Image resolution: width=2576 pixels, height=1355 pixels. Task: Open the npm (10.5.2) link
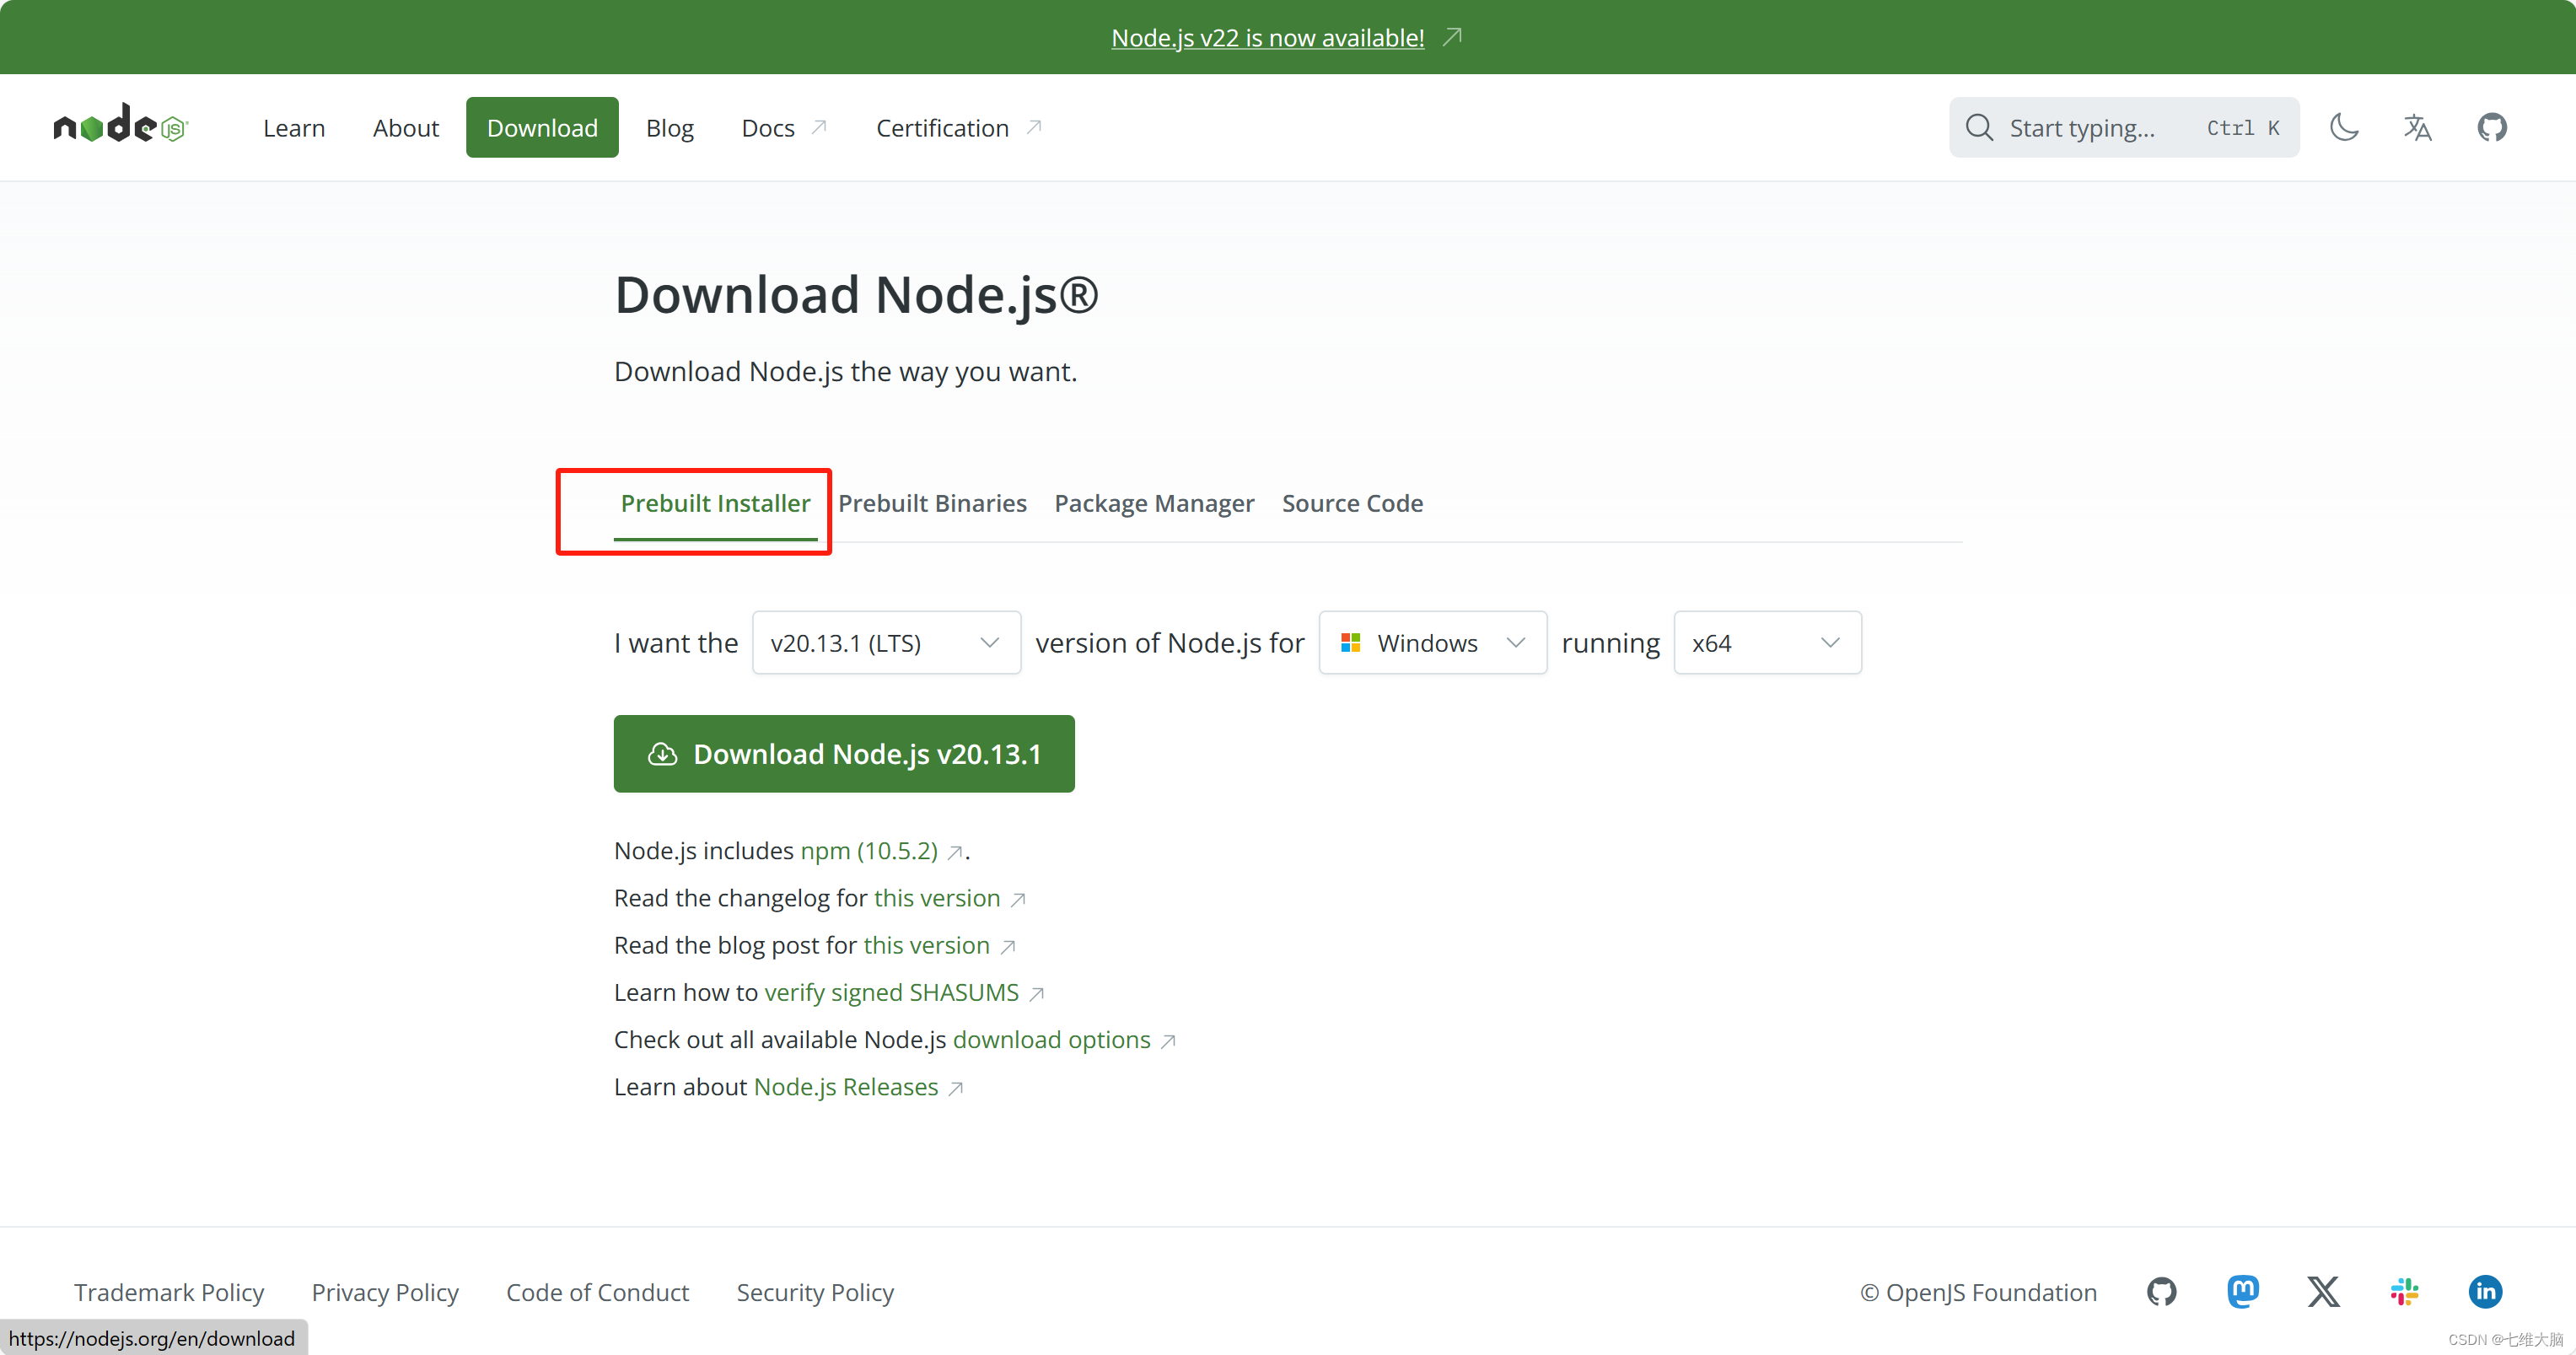869,850
